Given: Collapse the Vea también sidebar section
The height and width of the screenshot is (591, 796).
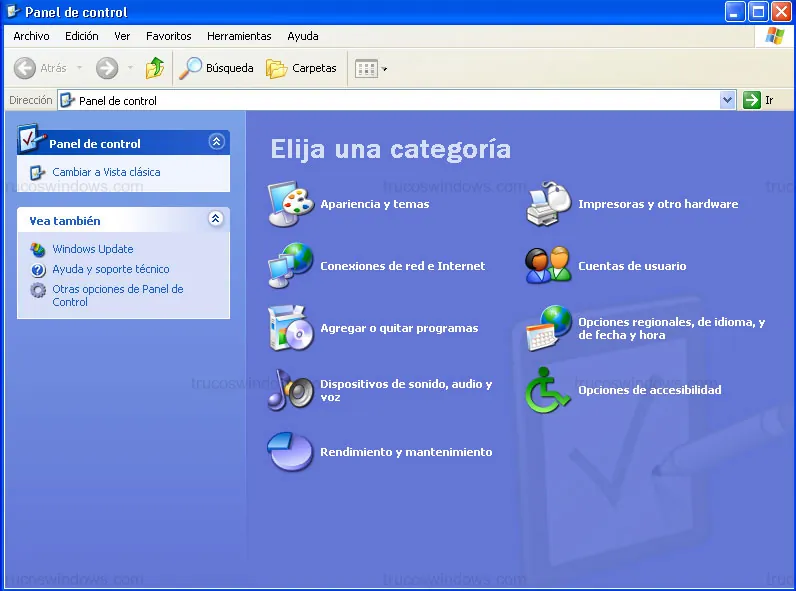Looking at the screenshot, I should click(x=216, y=219).
